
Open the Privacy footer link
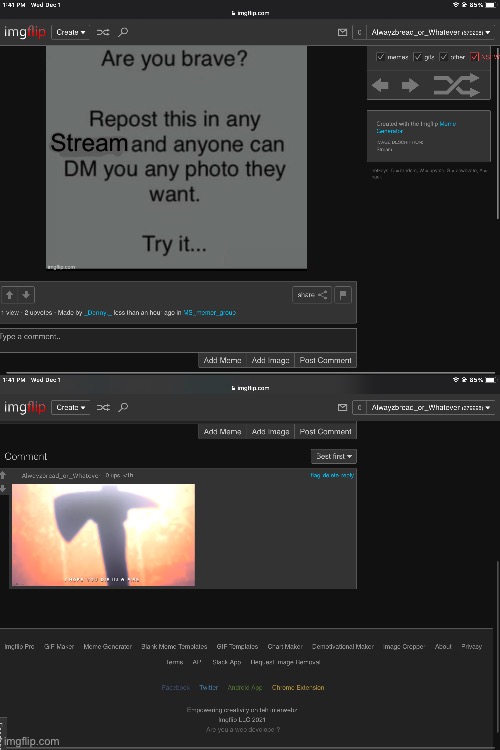point(471,646)
